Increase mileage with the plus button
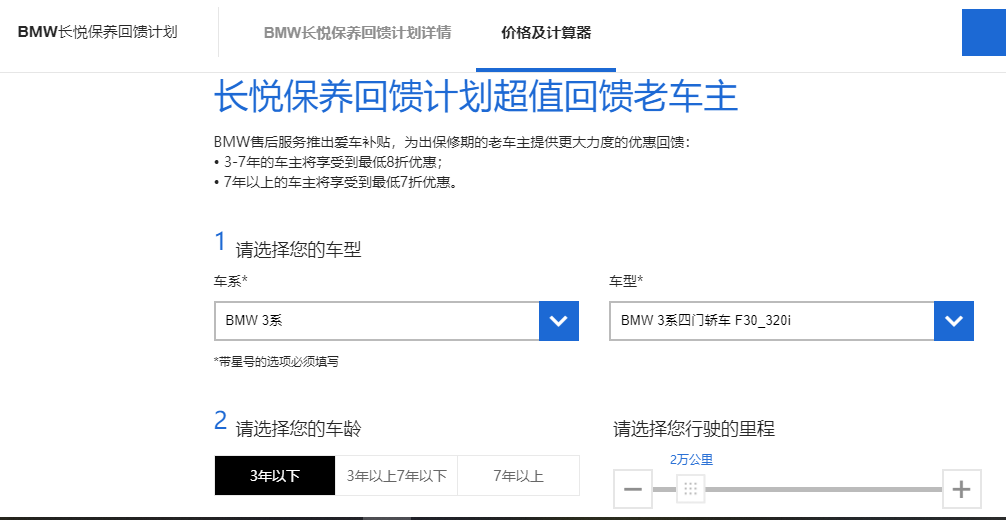Screen dimensions: 1006x520 pyautogui.click(x=961, y=489)
